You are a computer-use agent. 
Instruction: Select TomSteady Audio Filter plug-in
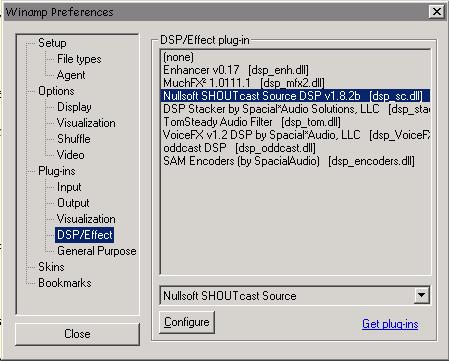(x=295, y=122)
